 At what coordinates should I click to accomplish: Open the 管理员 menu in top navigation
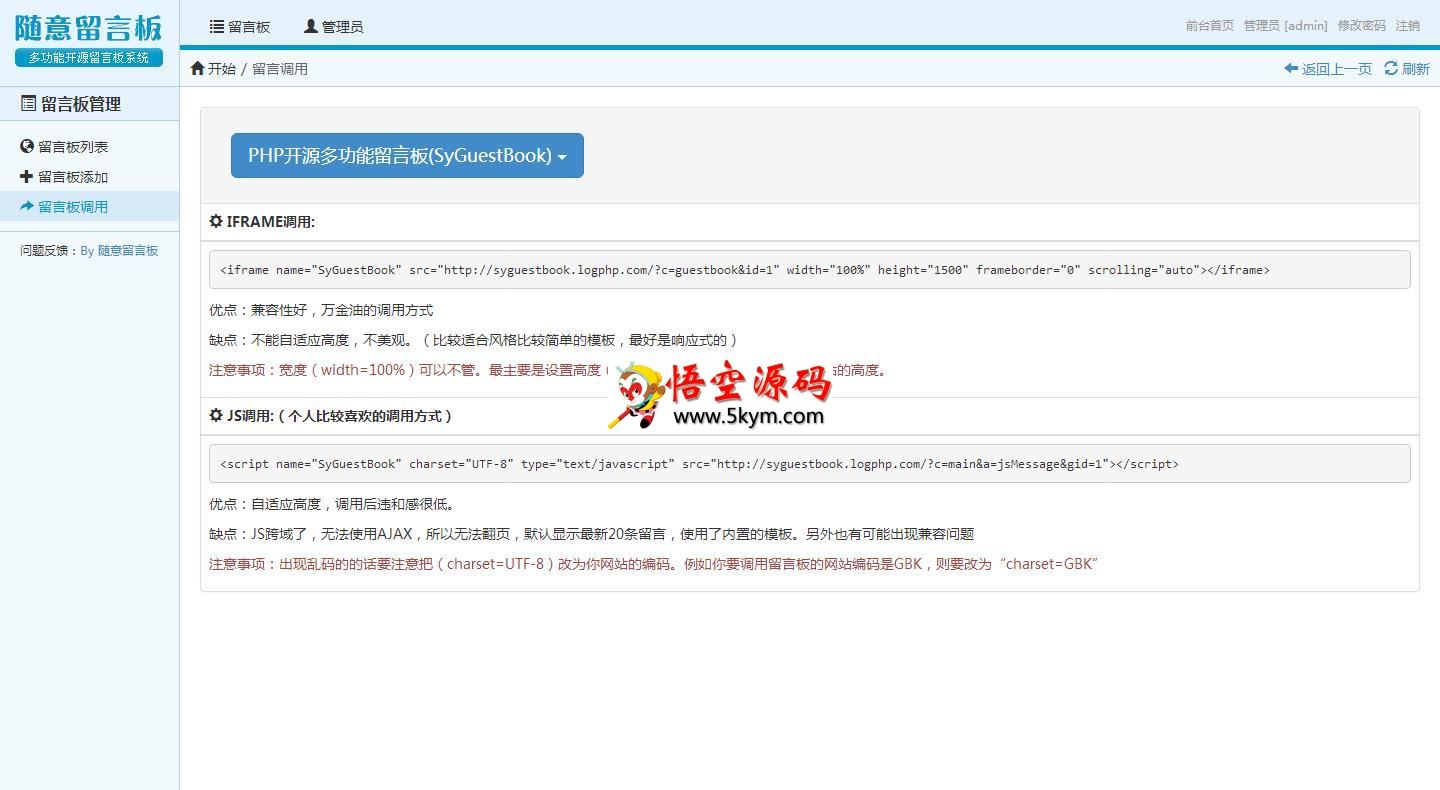(334, 27)
